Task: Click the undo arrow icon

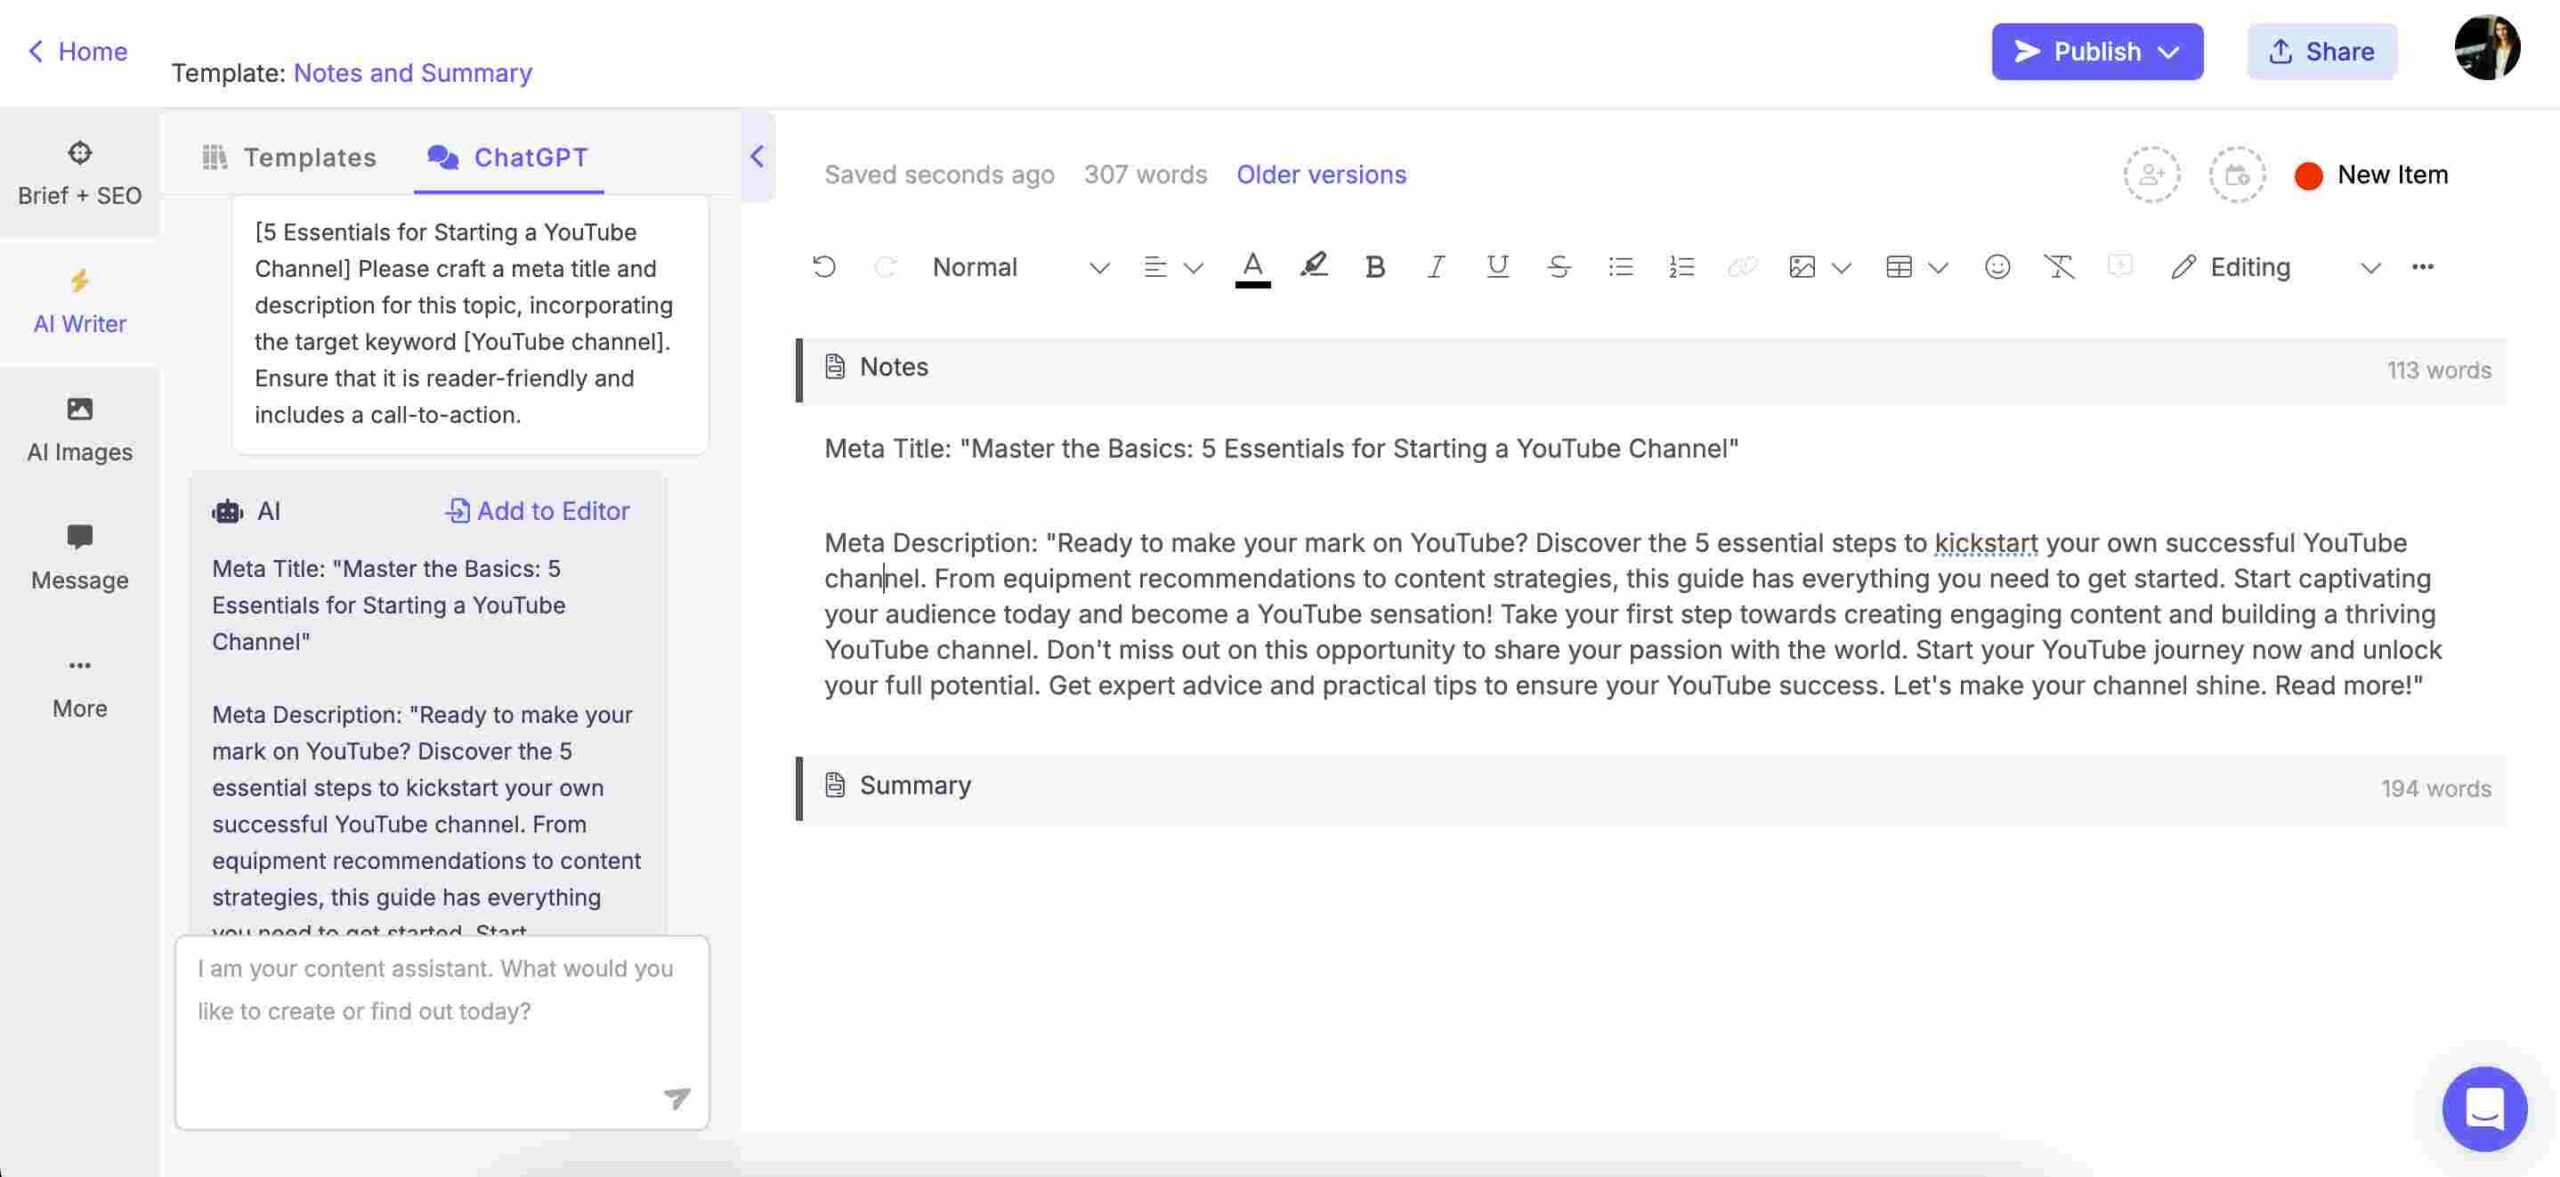Action: [x=824, y=267]
